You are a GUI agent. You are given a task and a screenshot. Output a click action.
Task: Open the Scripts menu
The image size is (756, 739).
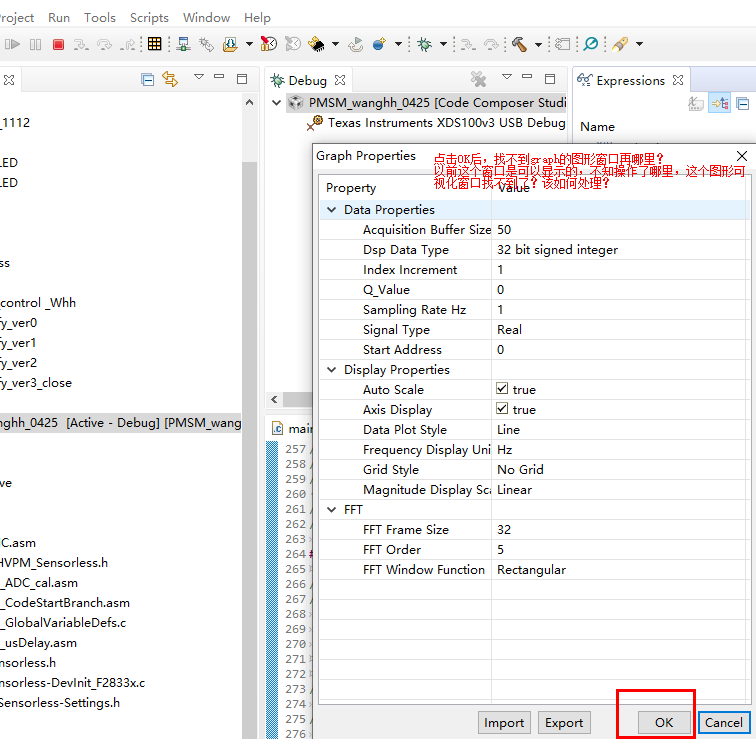[x=149, y=18]
